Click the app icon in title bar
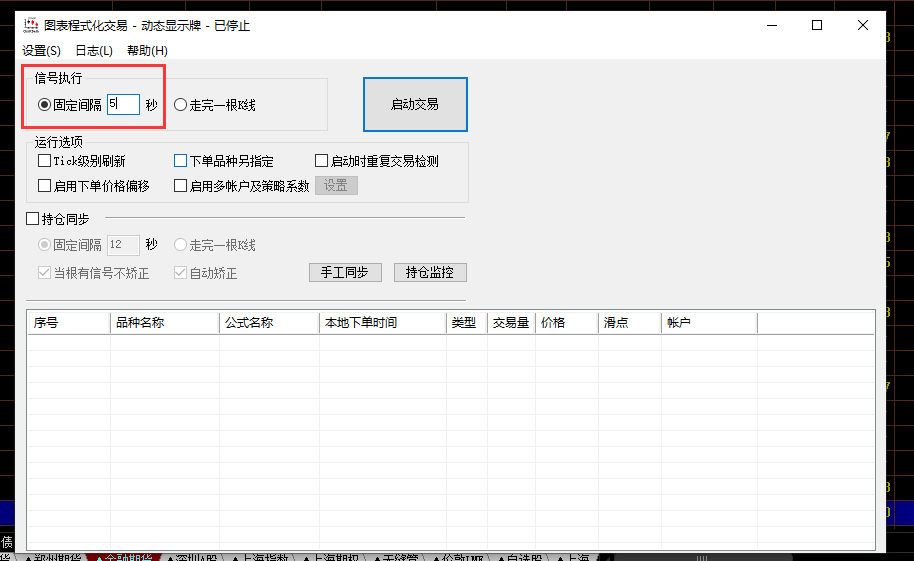 click(x=31, y=25)
